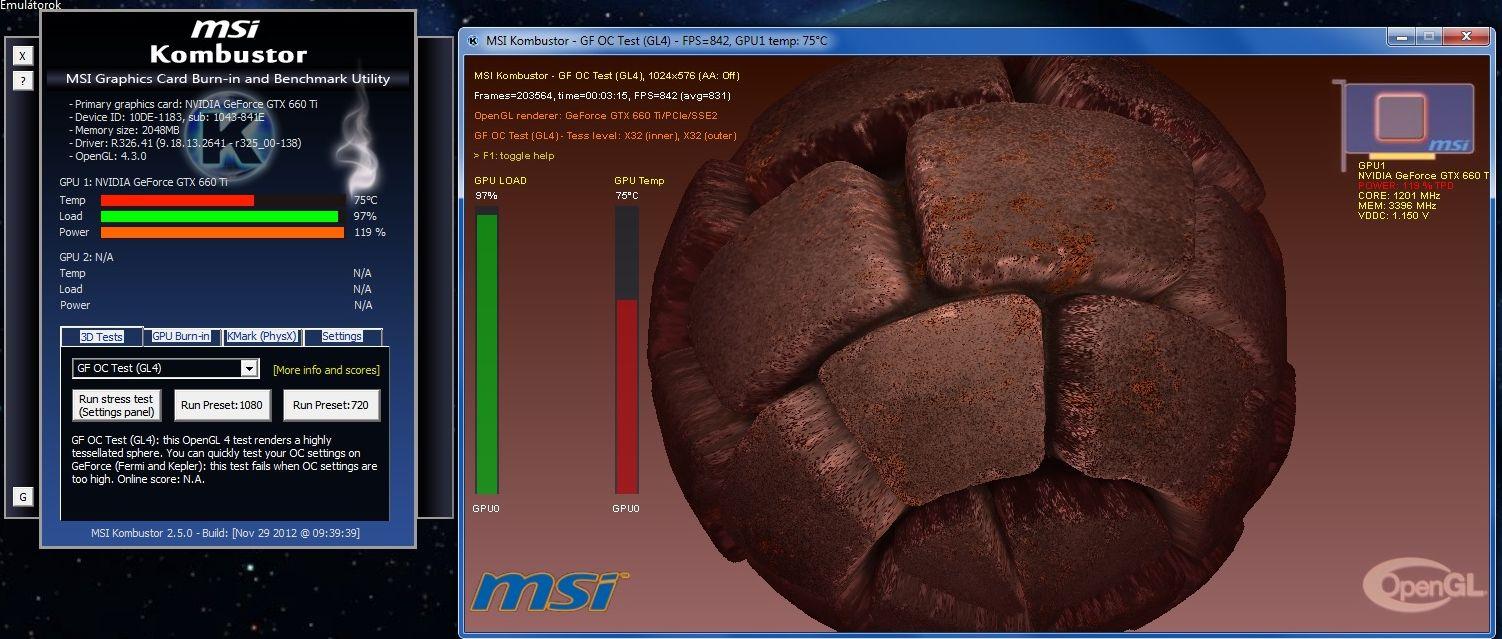
Task: Click the MSI Kombustor 2.5.0 build footer text
Action: pyautogui.click(x=225, y=533)
